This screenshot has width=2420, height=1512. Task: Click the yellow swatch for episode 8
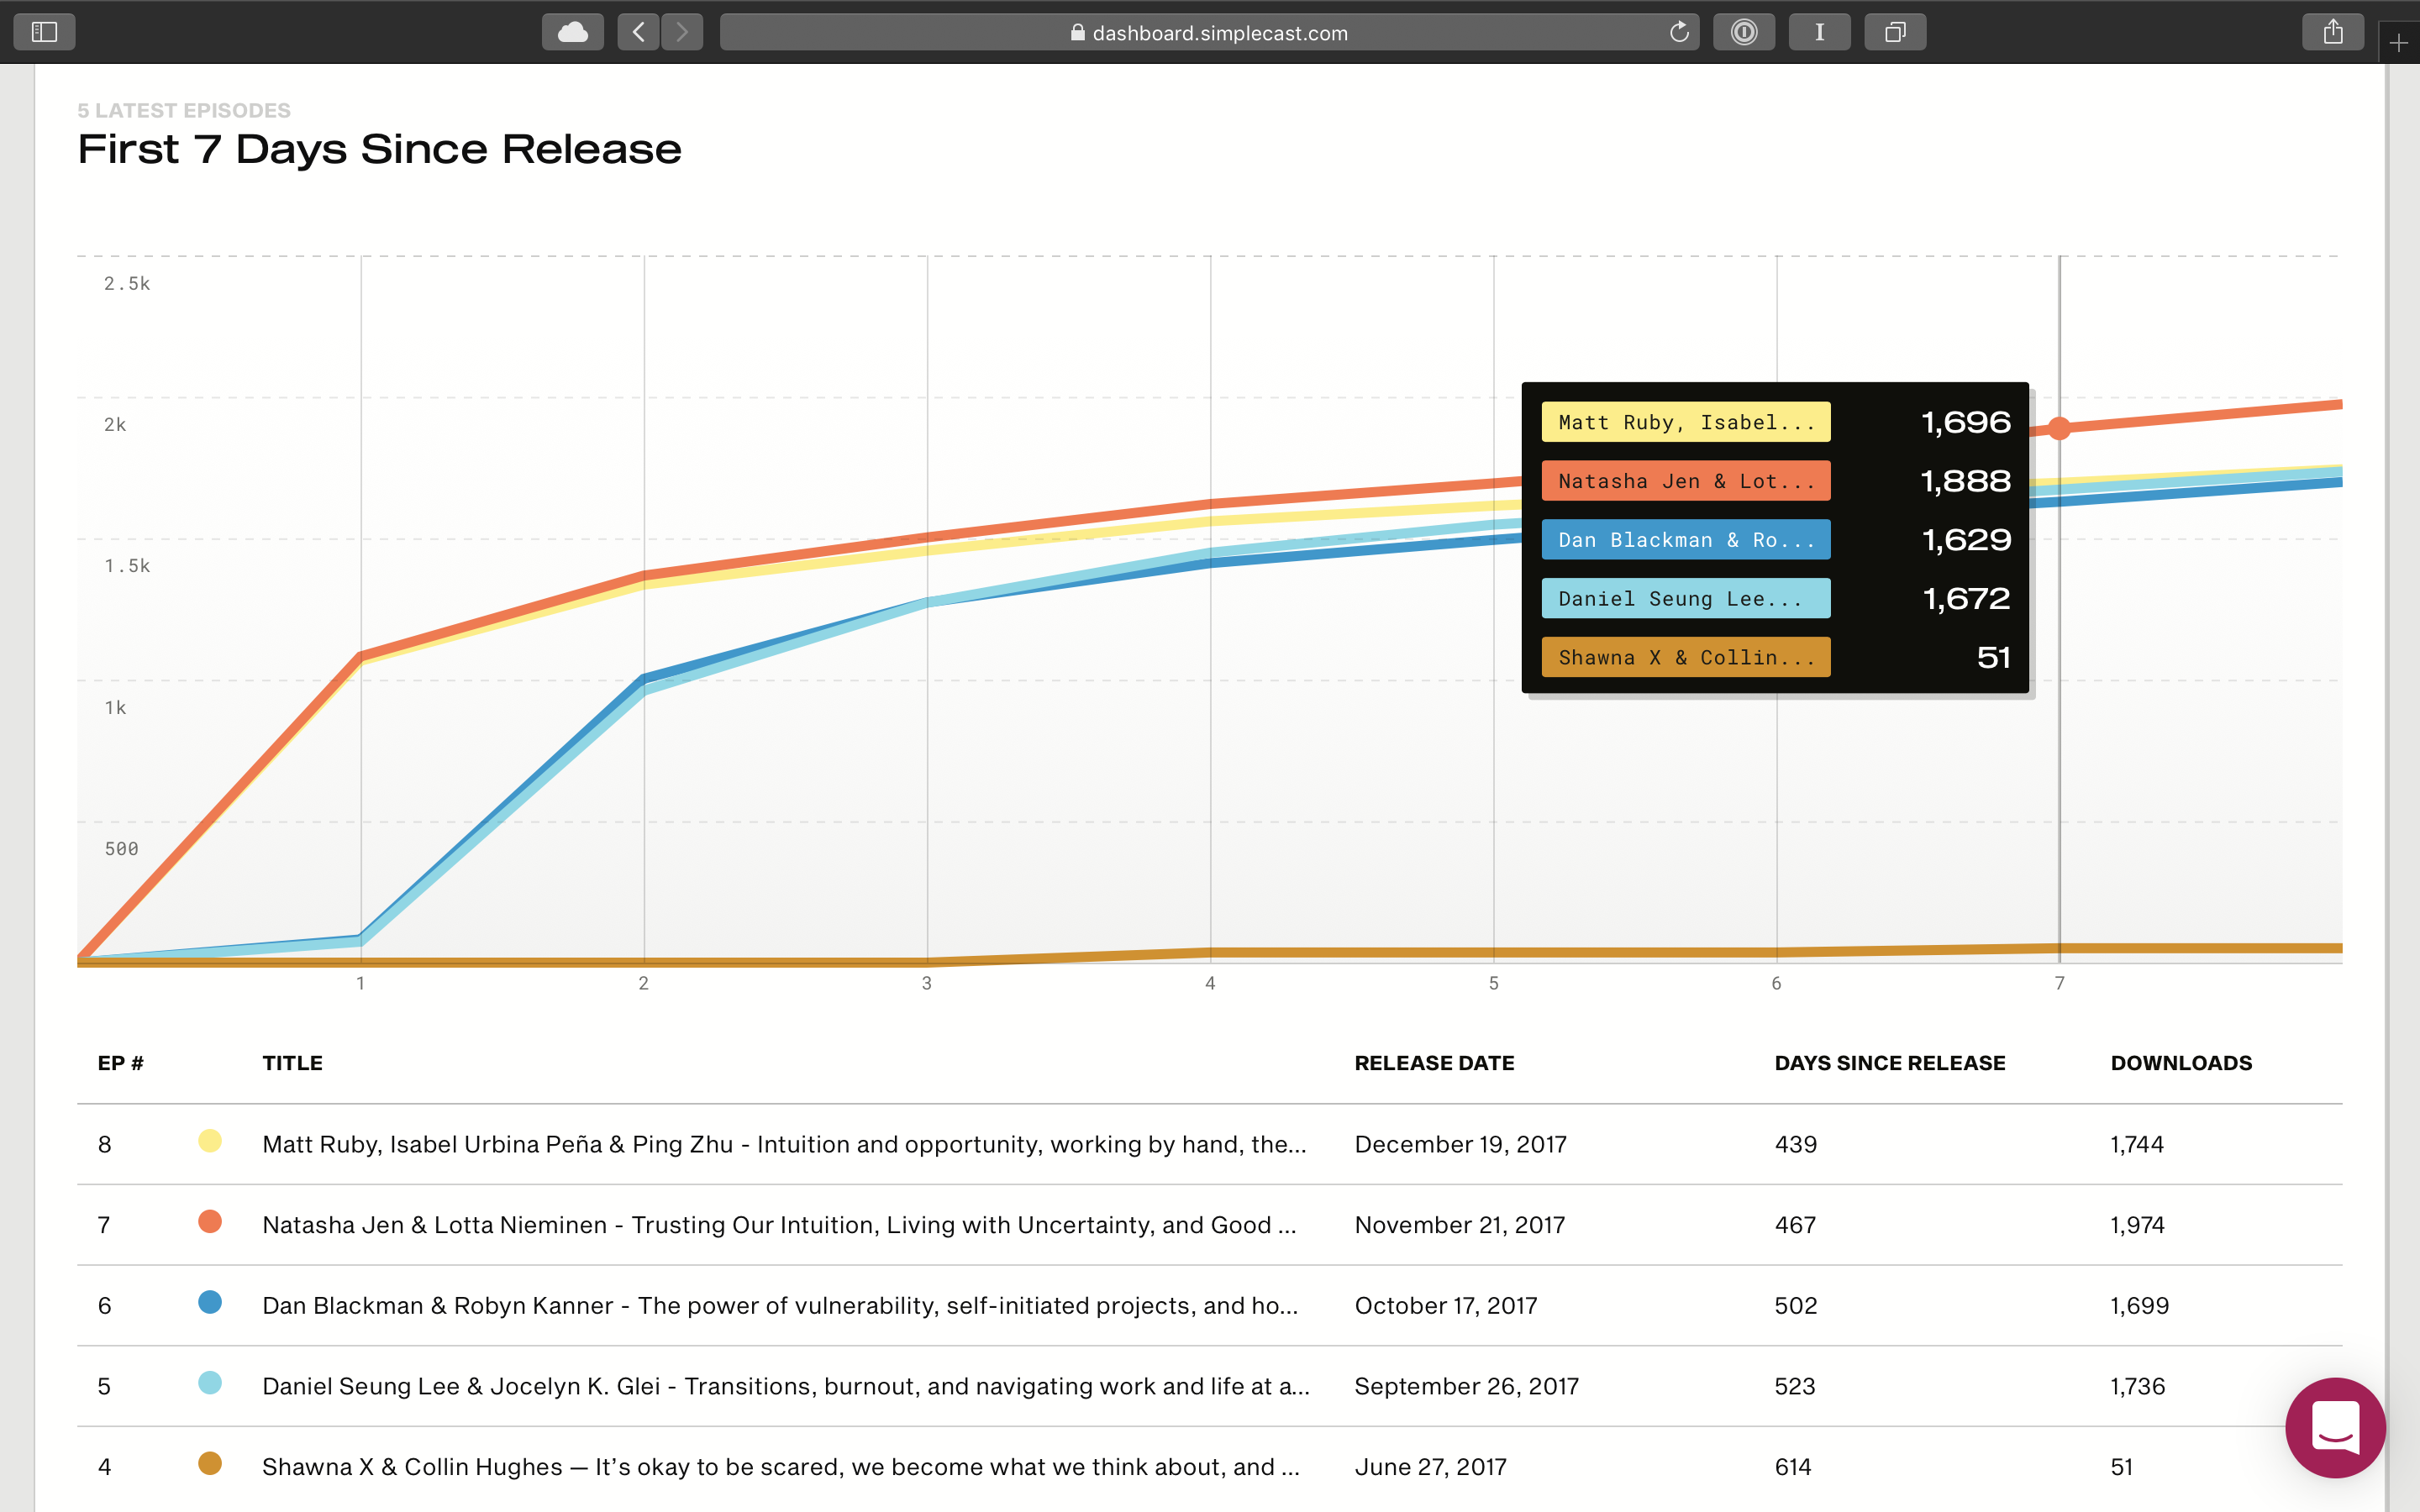[x=210, y=1141]
